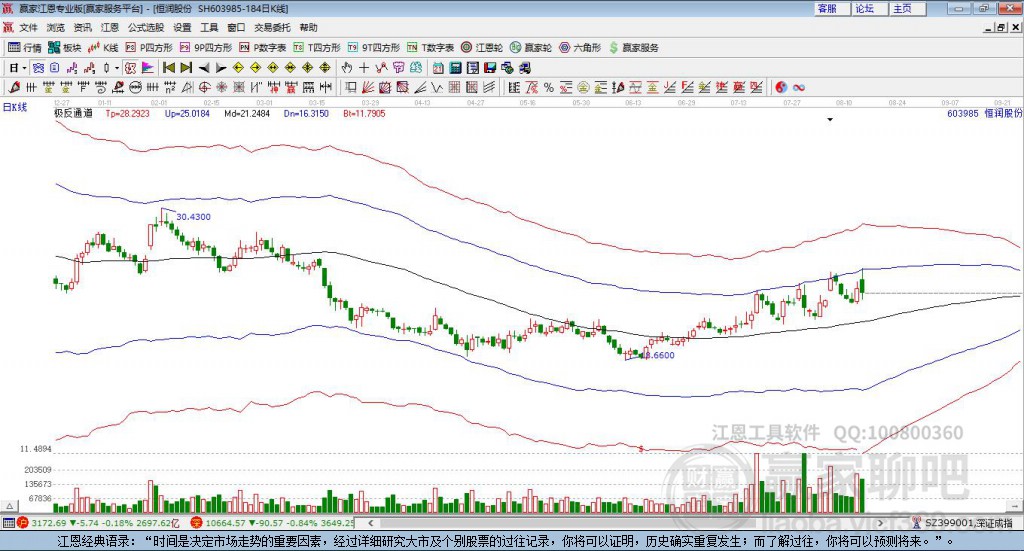
Task: Click Shanghai index 3172.69 status entry
Action: point(98,523)
